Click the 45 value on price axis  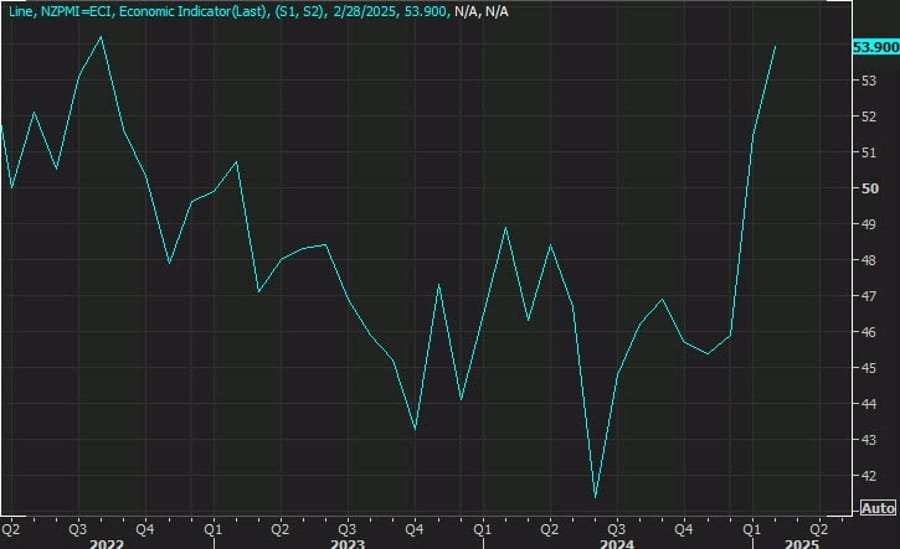[870, 368]
